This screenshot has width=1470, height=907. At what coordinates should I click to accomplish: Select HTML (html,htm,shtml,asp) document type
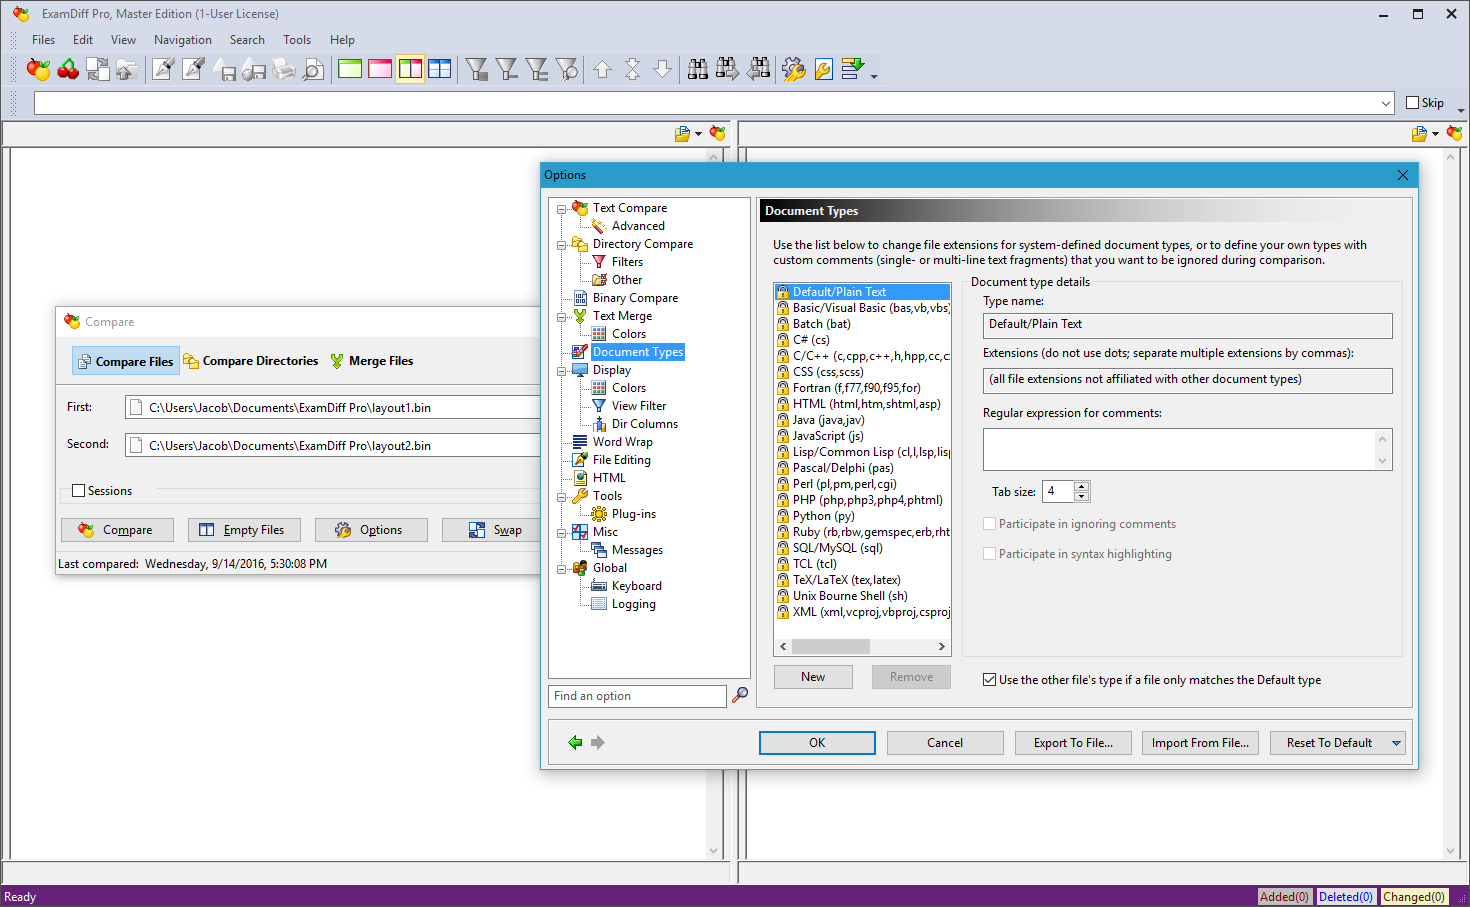pyautogui.click(x=867, y=404)
